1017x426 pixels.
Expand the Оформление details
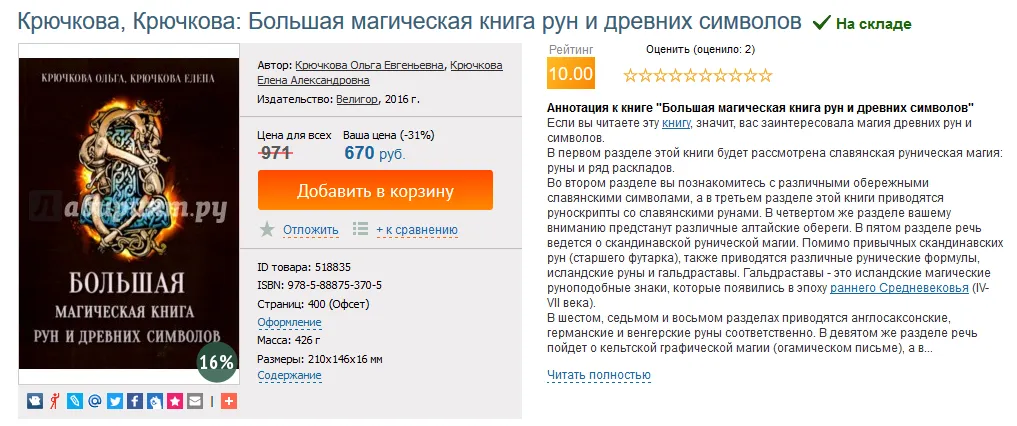pos(289,322)
